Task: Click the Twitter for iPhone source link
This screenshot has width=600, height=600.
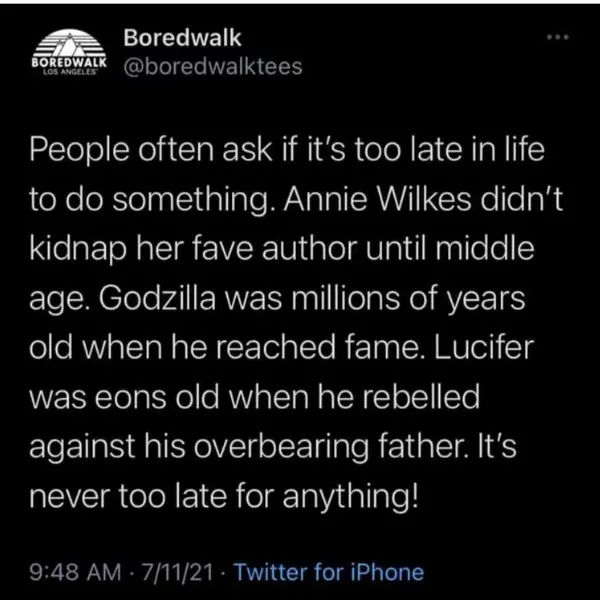Action: tap(329, 572)
